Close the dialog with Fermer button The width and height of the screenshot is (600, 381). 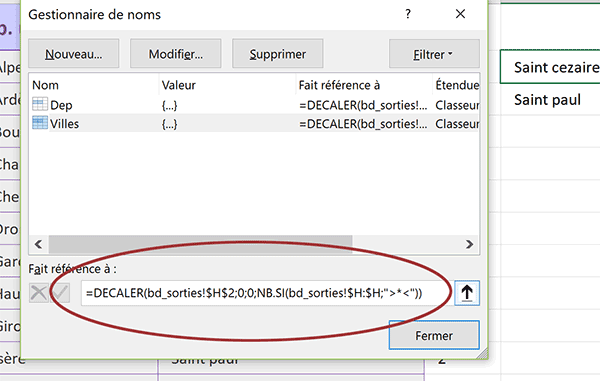434,335
